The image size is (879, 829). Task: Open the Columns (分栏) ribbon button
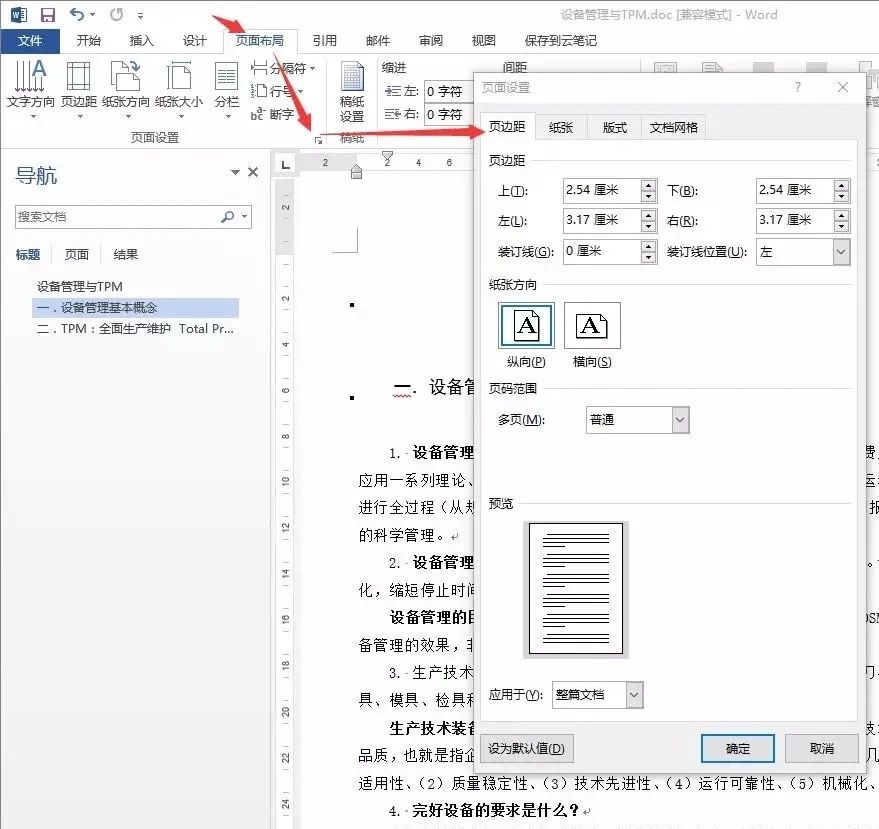226,89
